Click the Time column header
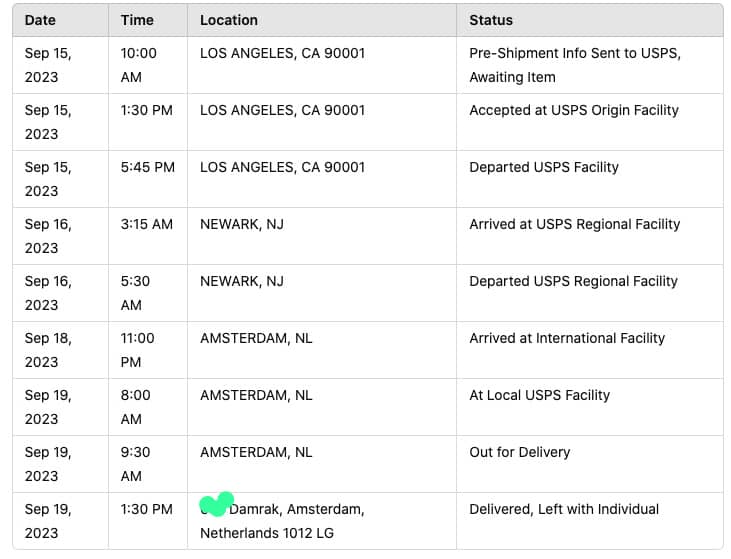 point(137,20)
